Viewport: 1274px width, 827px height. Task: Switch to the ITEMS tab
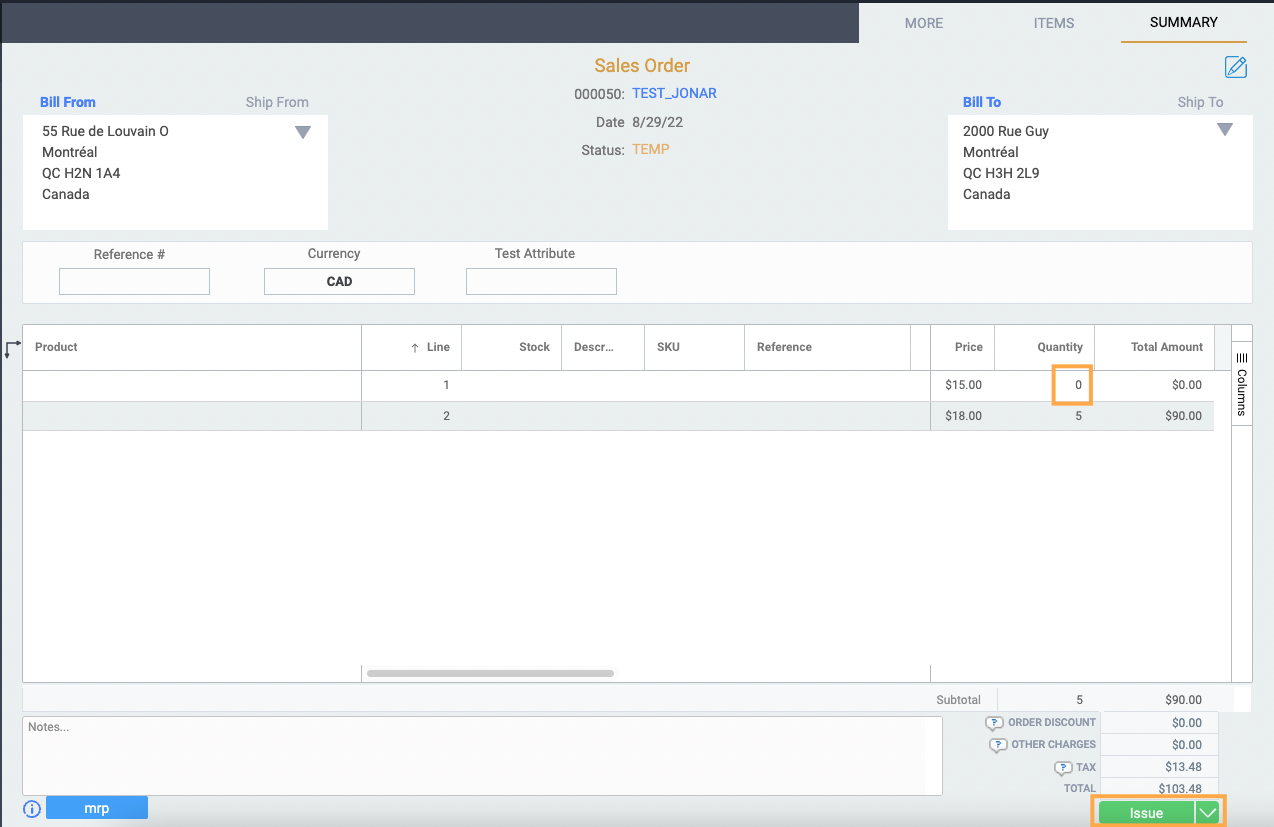click(1054, 23)
